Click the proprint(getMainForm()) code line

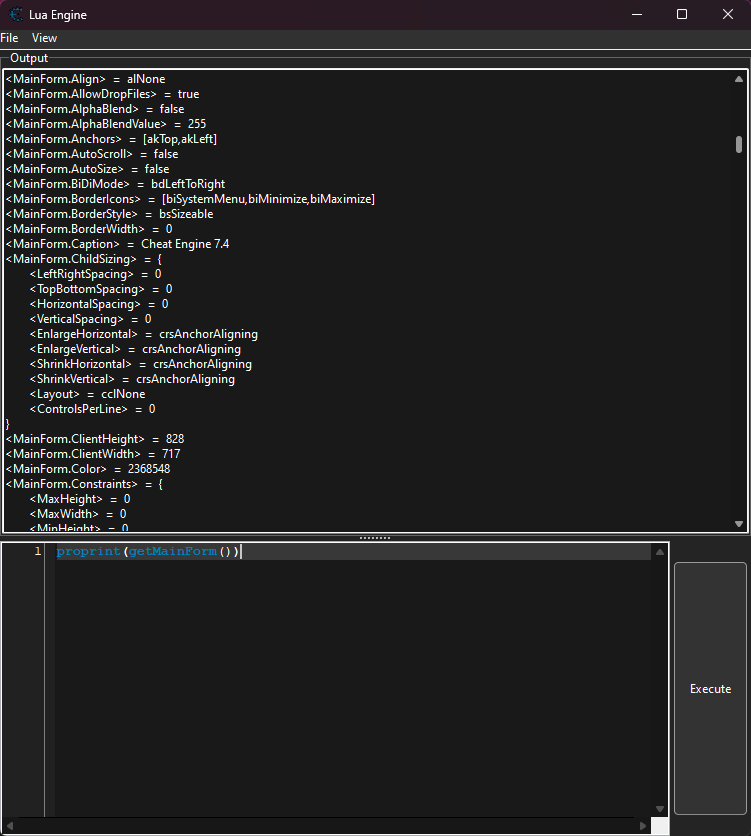coord(148,551)
